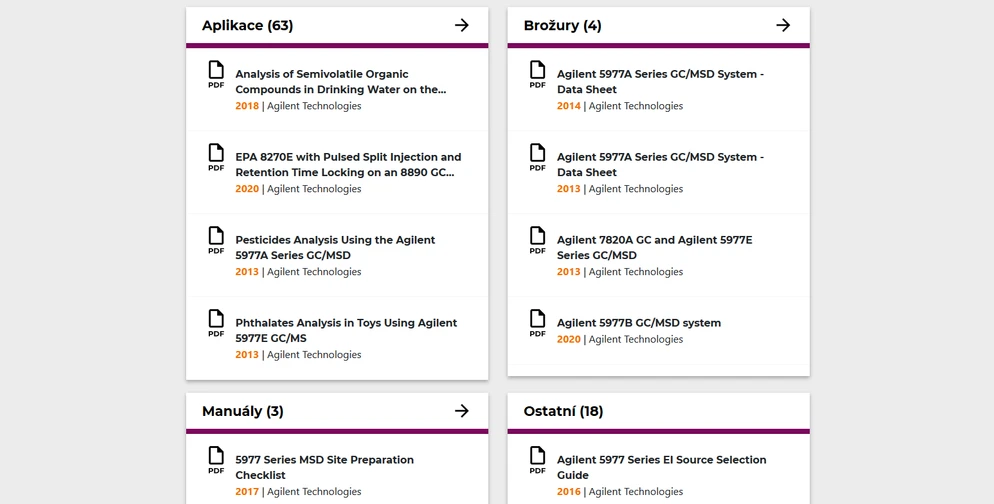The image size is (994, 504).
Task: Click the Aplikace (63) heading
Action: click(247, 25)
